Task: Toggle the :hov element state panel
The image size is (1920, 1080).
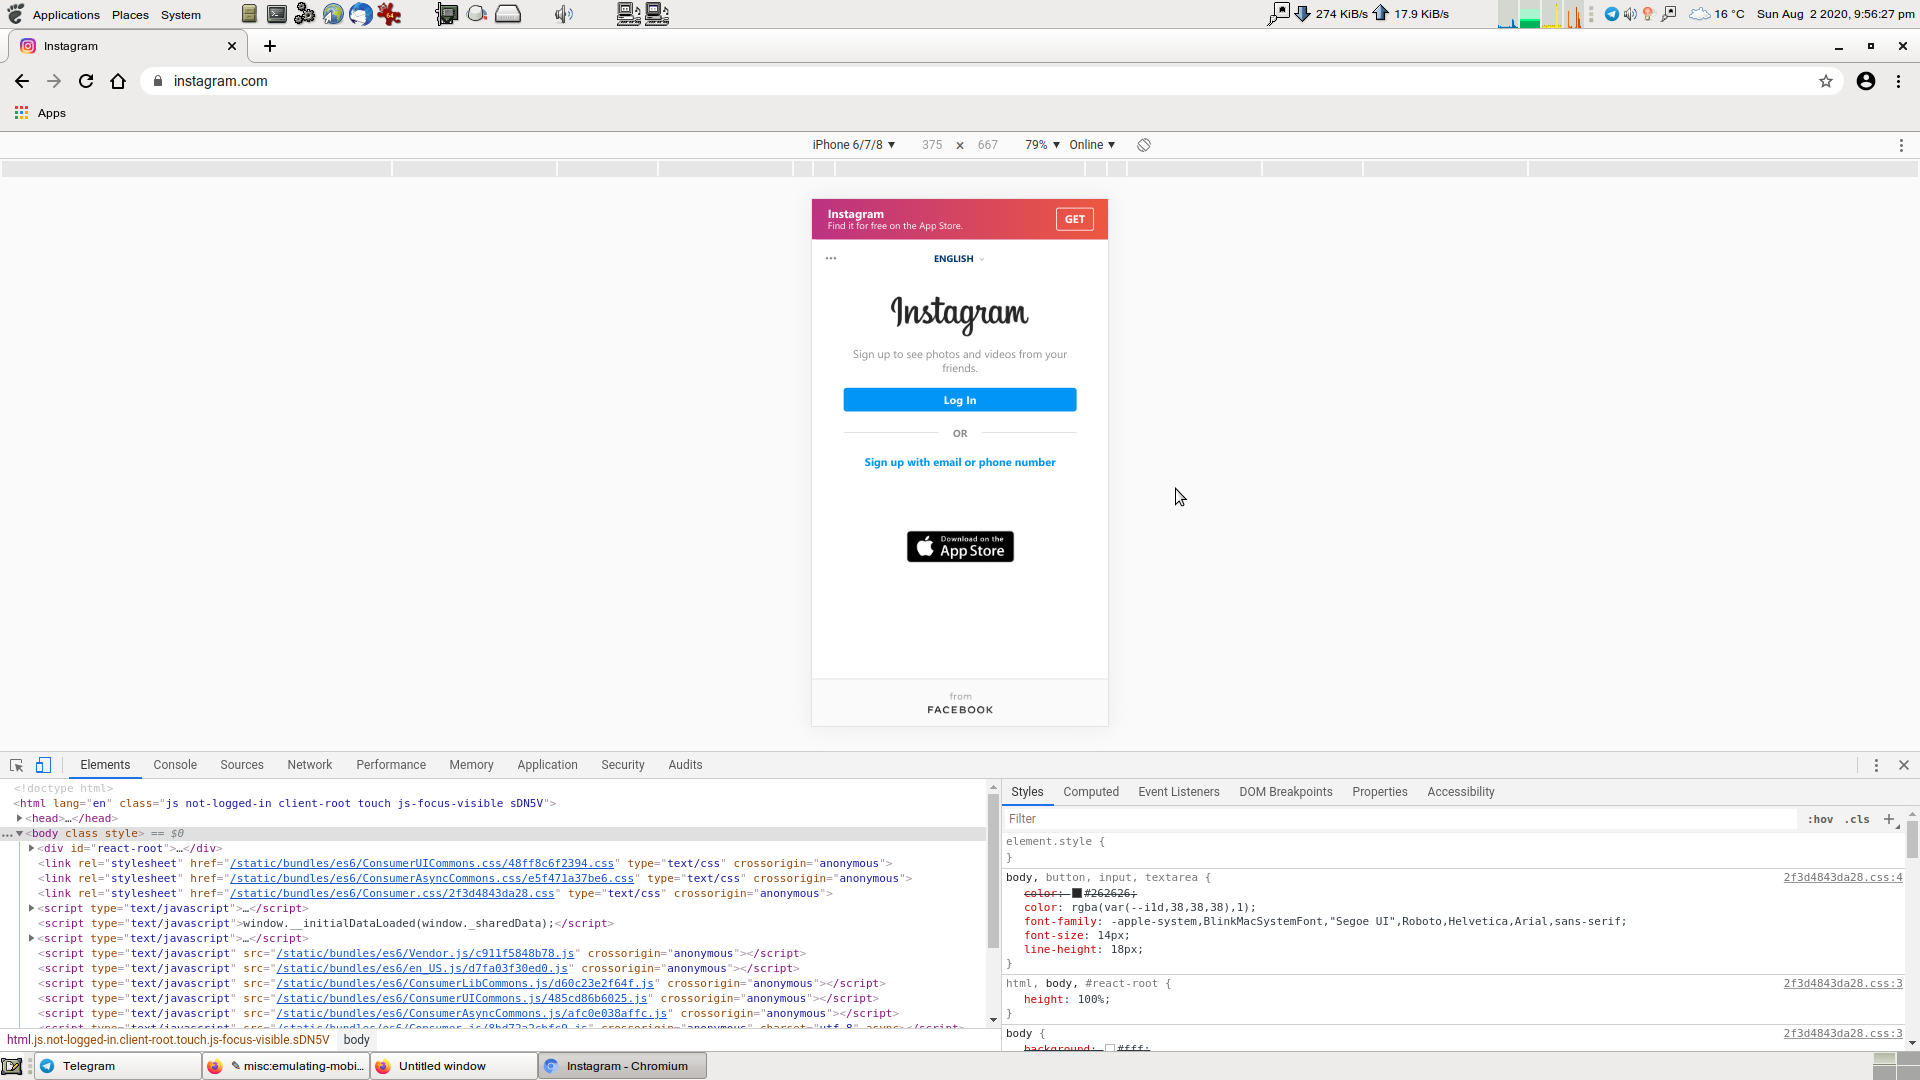Action: [1820, 819]
